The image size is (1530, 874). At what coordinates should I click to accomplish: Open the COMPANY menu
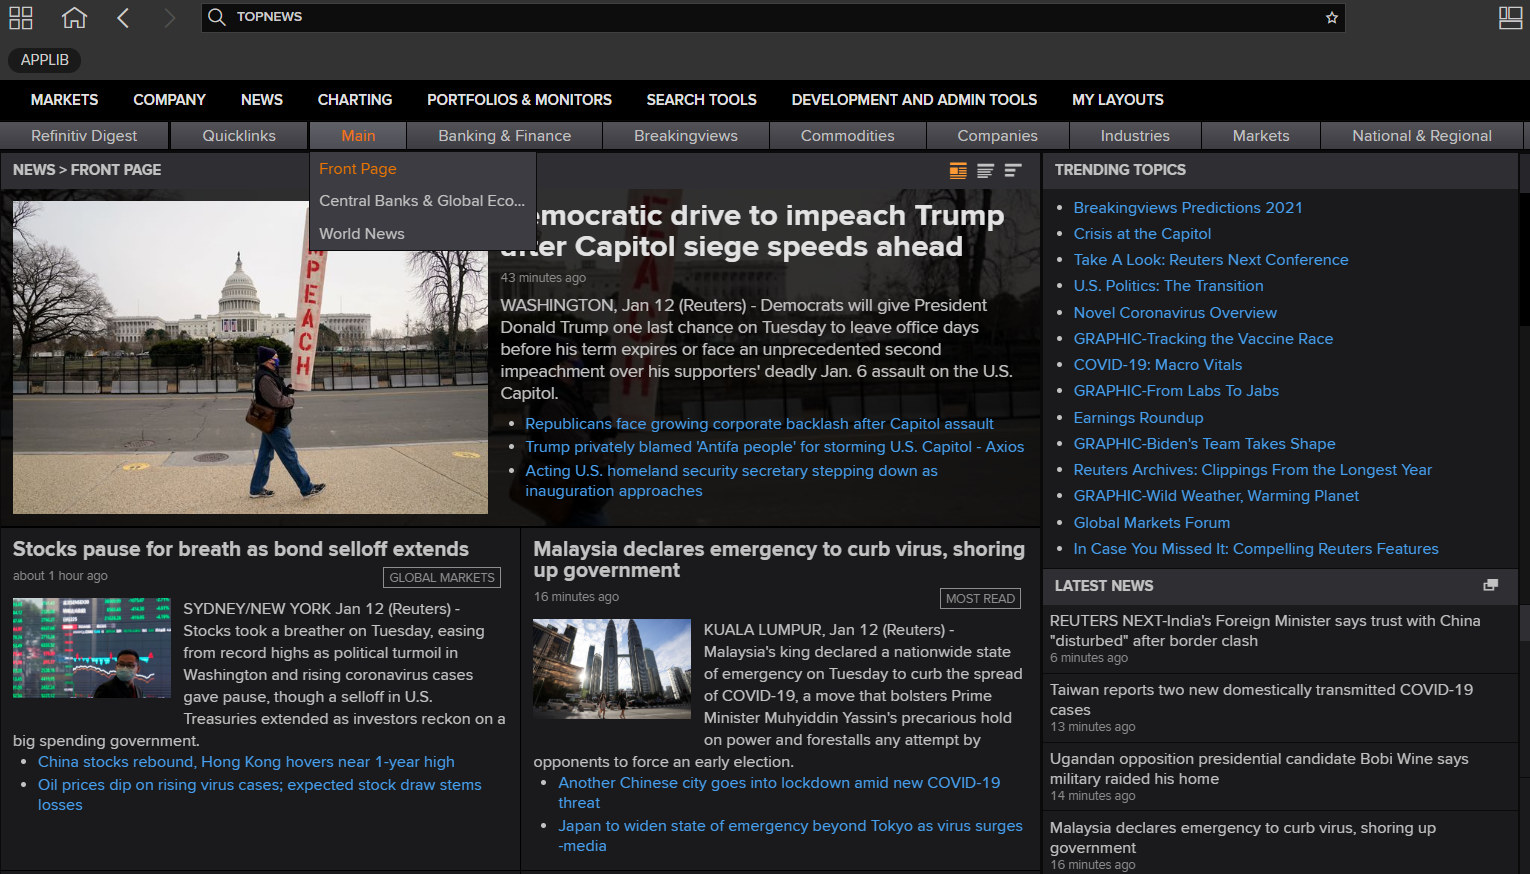click(169, 100)
